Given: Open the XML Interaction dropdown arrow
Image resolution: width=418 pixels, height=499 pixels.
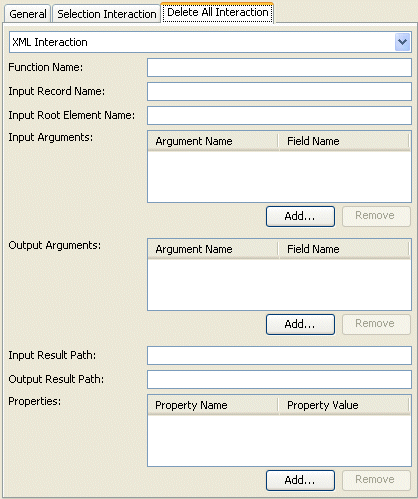Looking at the screenshot, I should pos(402,42).
